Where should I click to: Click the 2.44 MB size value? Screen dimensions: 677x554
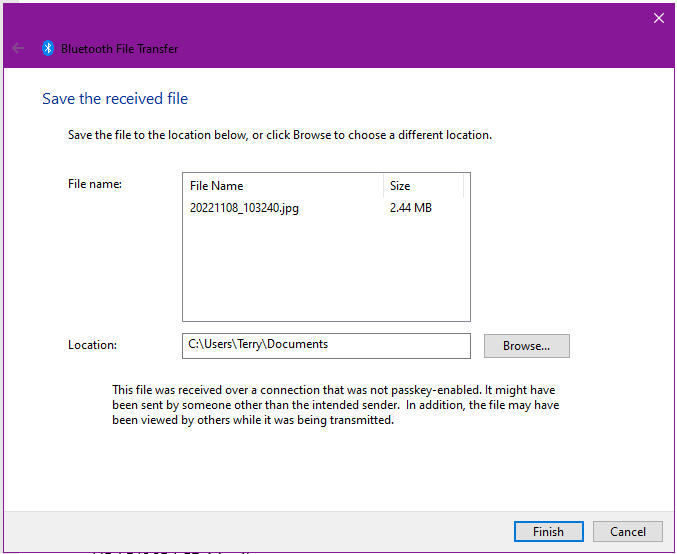tap(411, 208)
